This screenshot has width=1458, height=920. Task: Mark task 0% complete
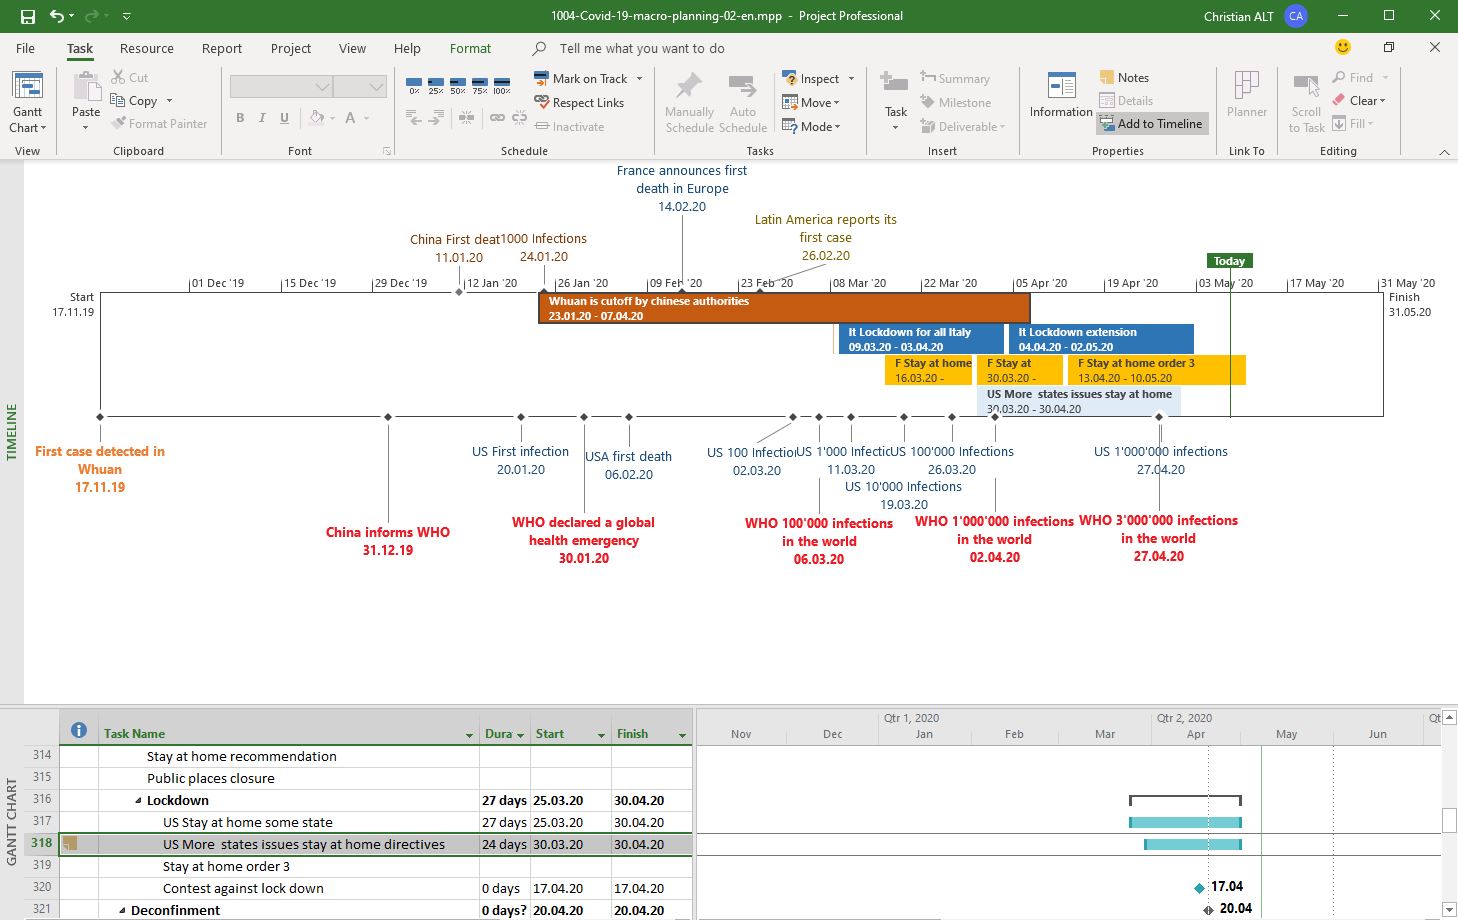pos(414,85)
